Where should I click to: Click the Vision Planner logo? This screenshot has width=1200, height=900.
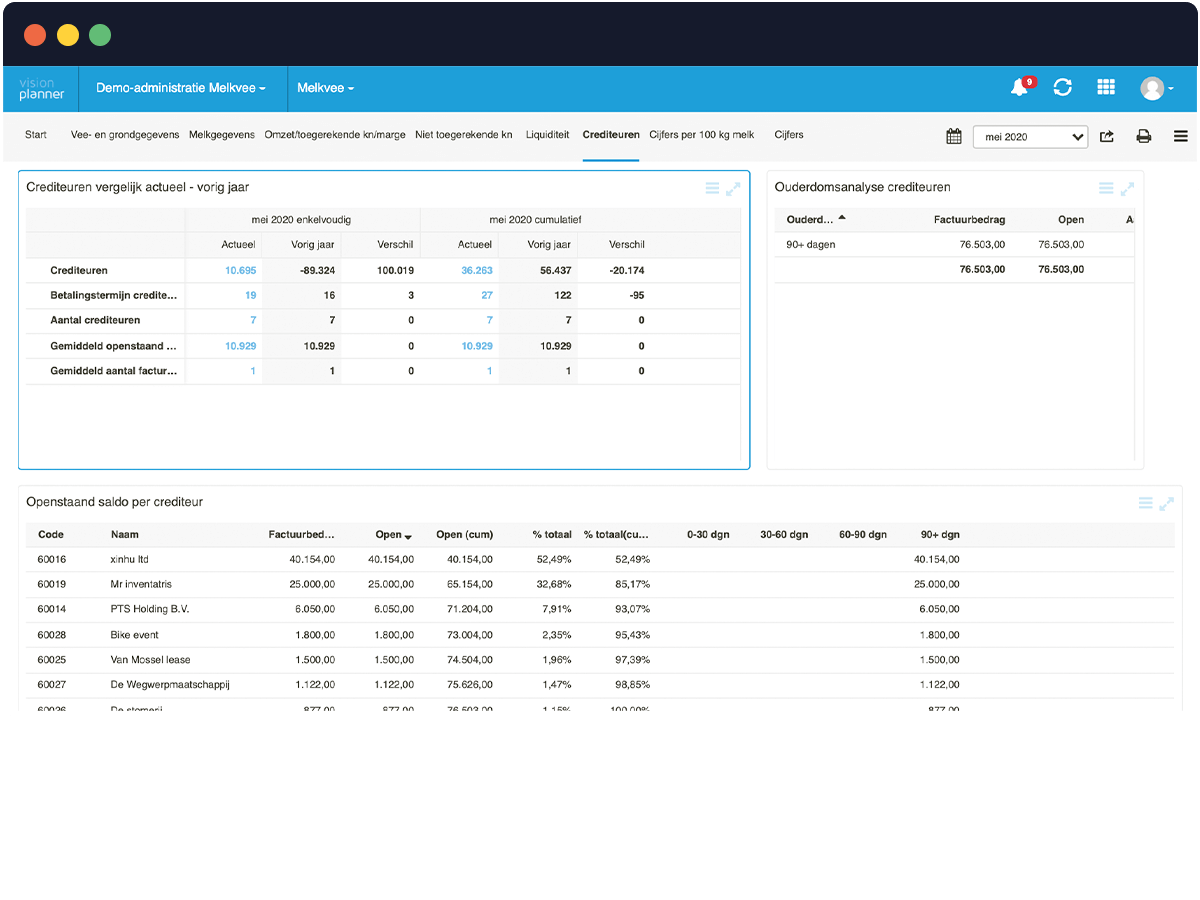click(x=41, y=88)
